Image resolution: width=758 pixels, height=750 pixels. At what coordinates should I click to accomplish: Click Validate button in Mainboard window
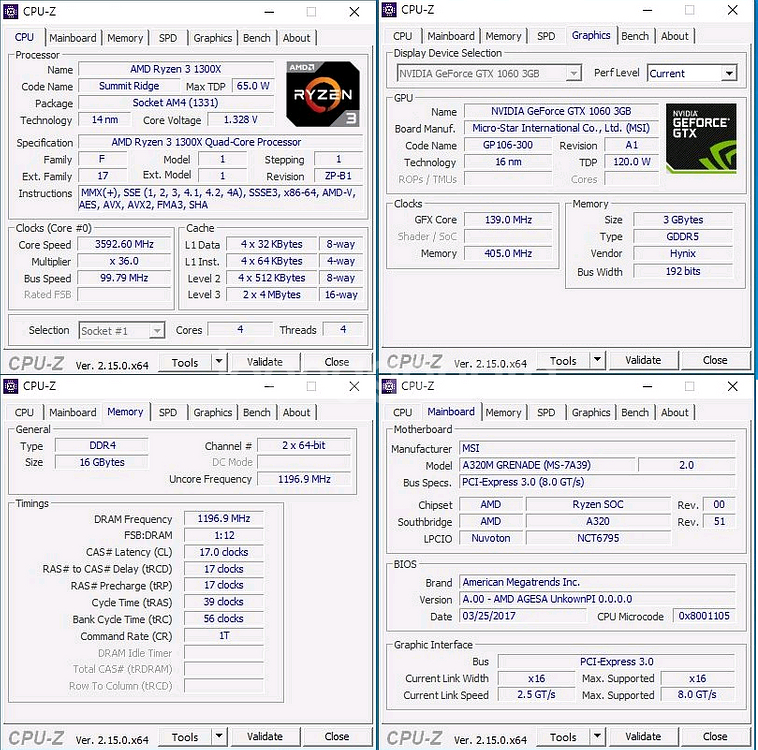tap(643, 736)
